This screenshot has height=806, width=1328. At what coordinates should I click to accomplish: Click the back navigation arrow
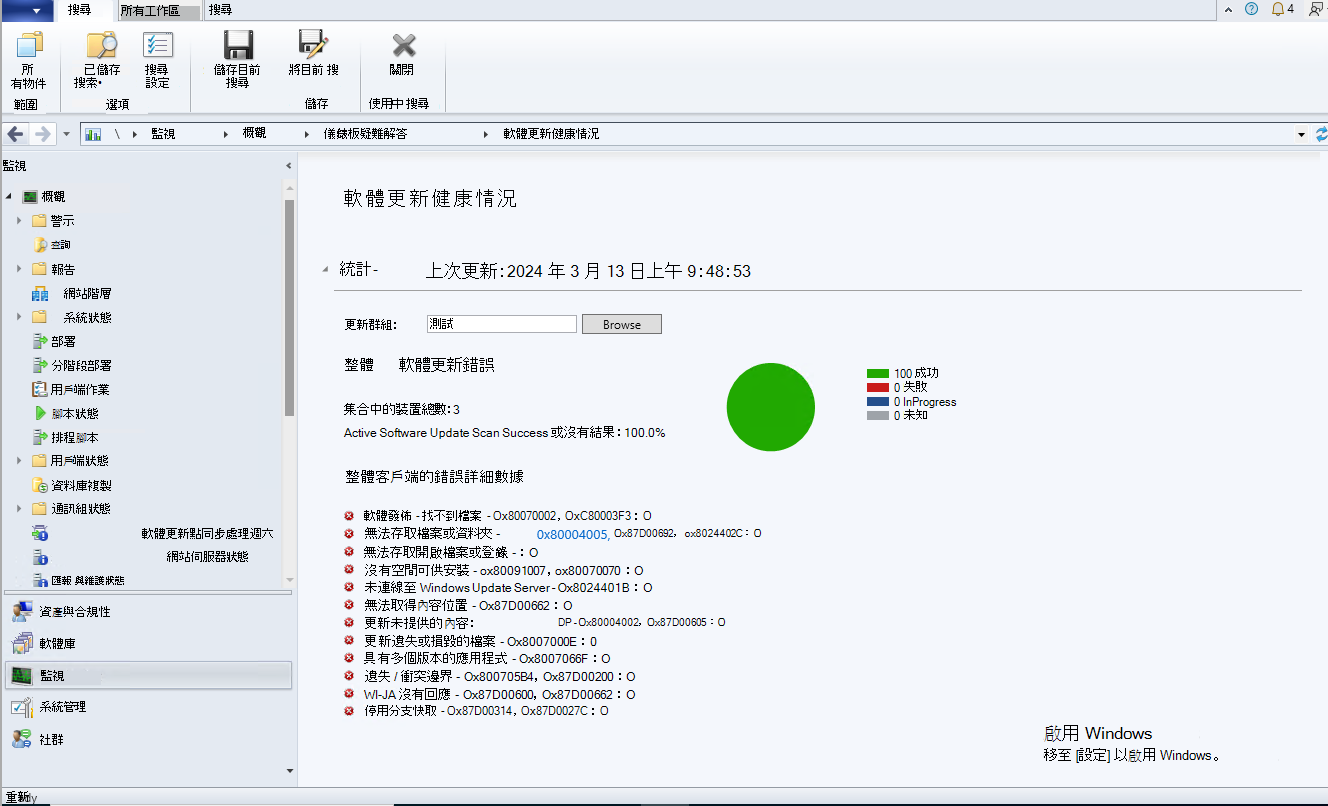click(x=16, y=134)
